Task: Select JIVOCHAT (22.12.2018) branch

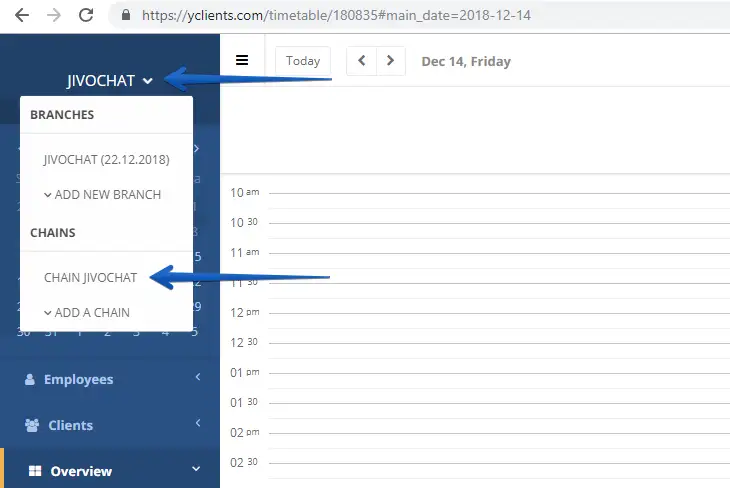Action: pyautogui.click(x=106, y=159)
